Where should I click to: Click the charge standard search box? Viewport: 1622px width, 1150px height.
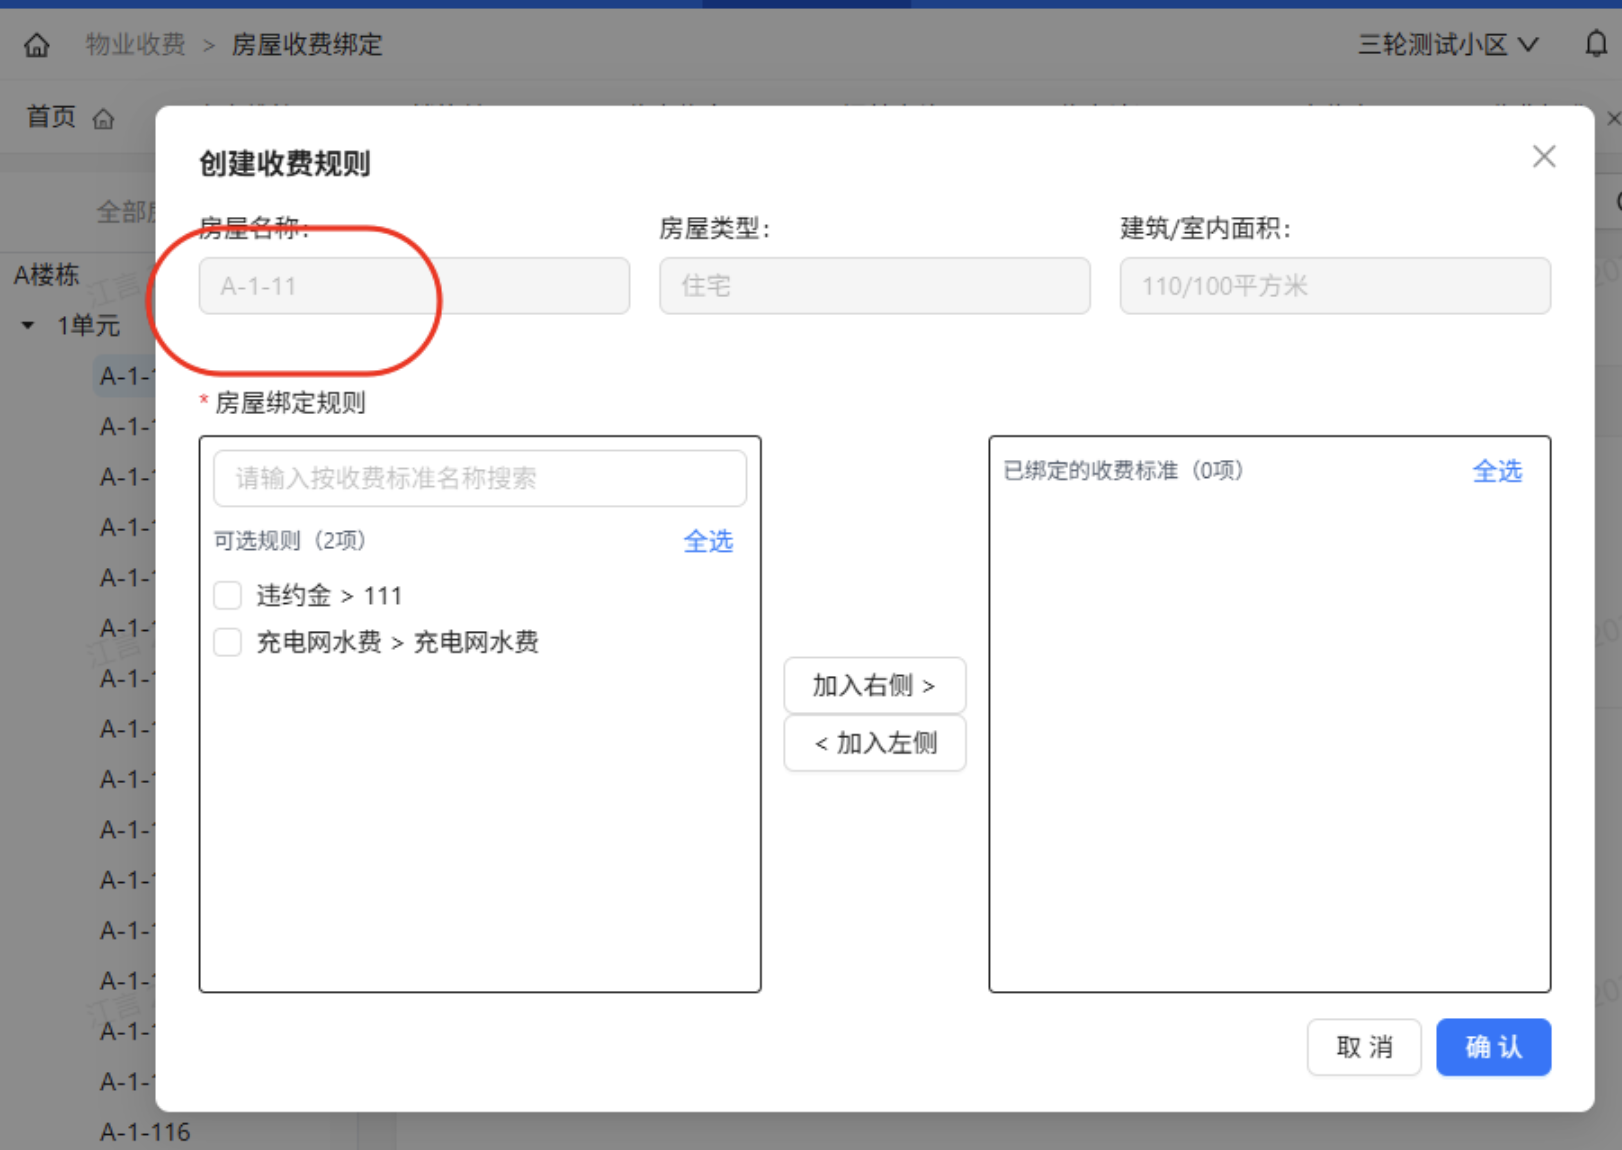tap(479, 478)
